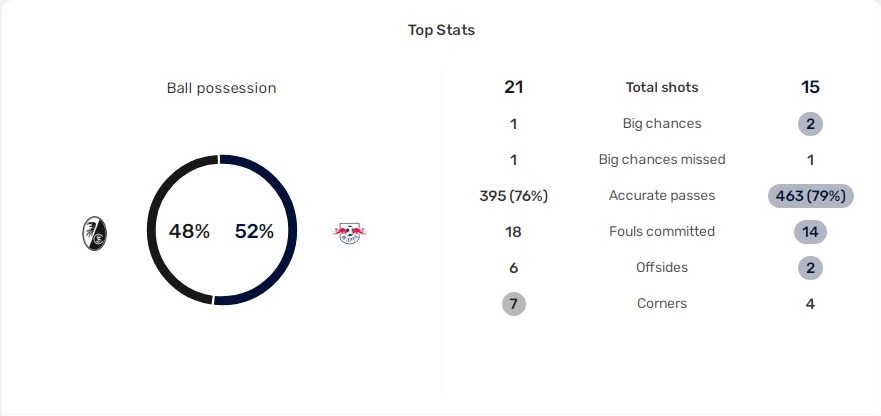Click the Ball possession label

pos(221,88)
